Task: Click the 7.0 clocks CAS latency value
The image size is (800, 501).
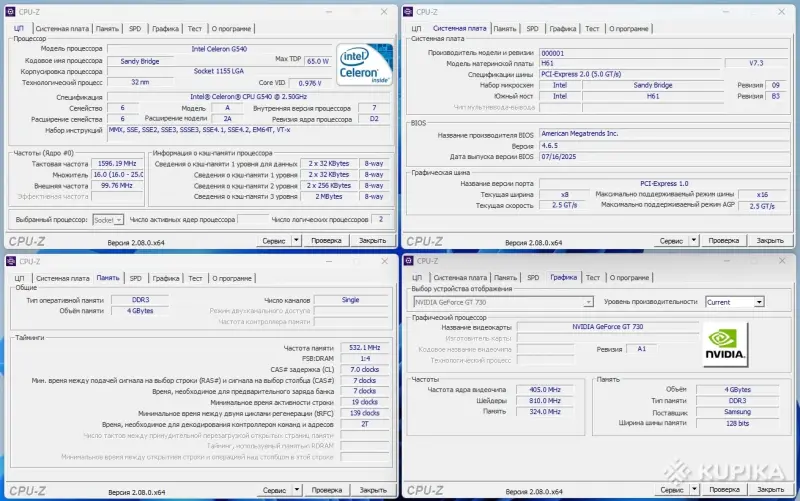Action: tap(364, 369)
